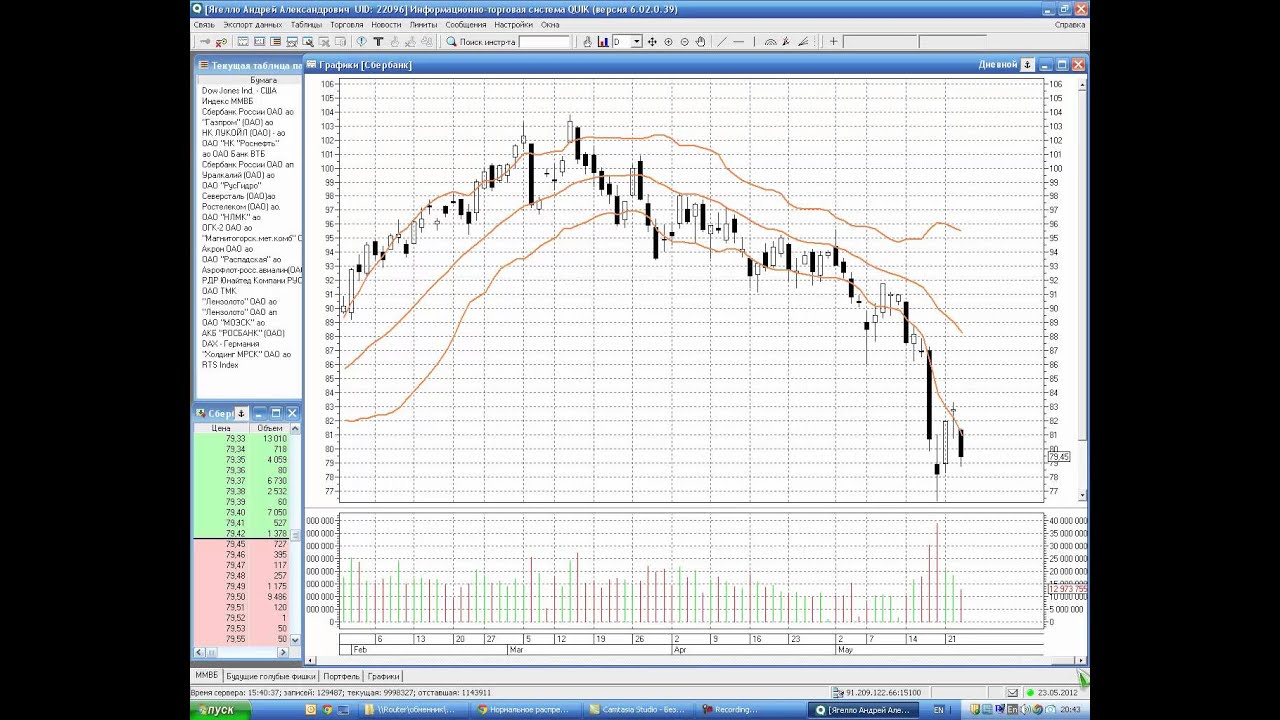Click the bold T text tool icon
Viewport: 1280px width, 720px height.
point(379,42)
